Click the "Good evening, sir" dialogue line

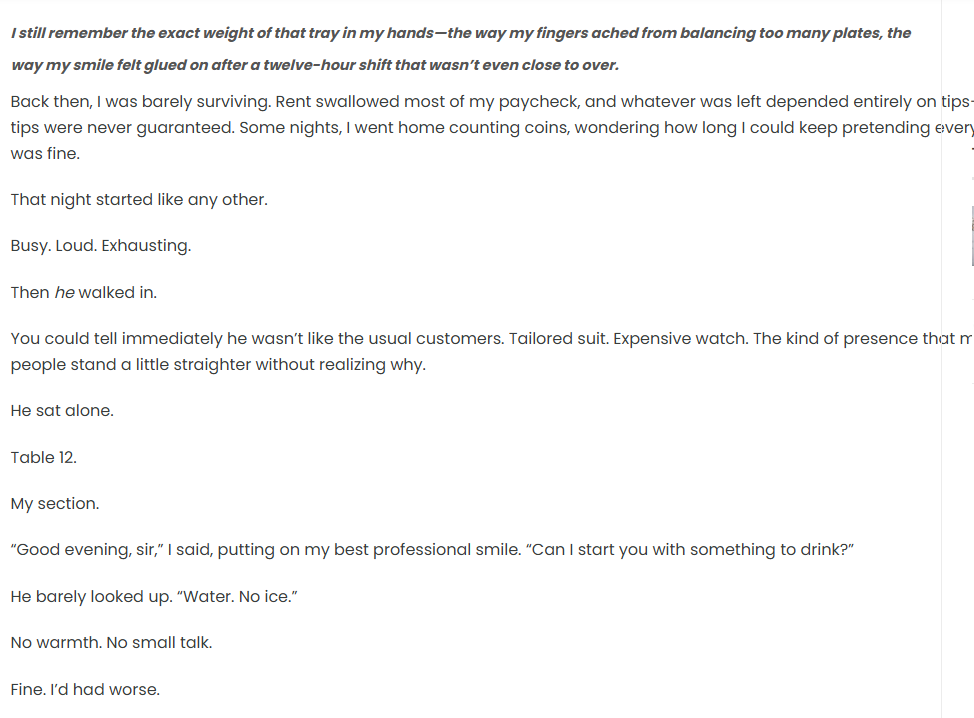432,550
